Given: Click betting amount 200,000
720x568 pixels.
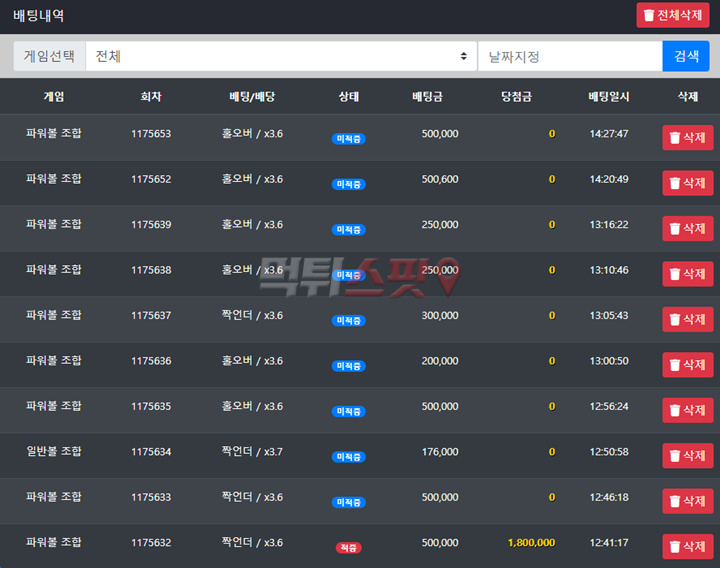Looking at the screenshot, I should [x=440, y=361].
